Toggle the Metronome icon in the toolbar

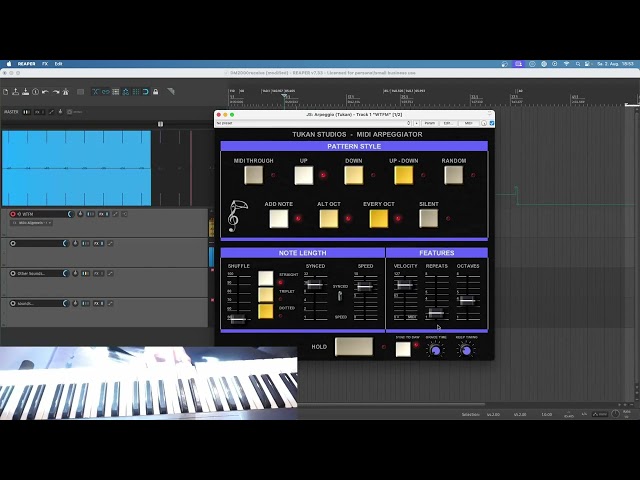(65, 92)
